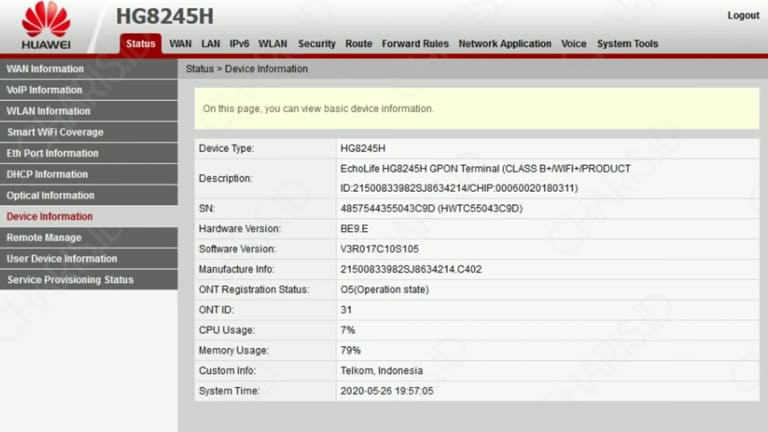Open User Device Information page
Image resolution: width=768 pixels, height=432 pixels.
pos(89,259)
